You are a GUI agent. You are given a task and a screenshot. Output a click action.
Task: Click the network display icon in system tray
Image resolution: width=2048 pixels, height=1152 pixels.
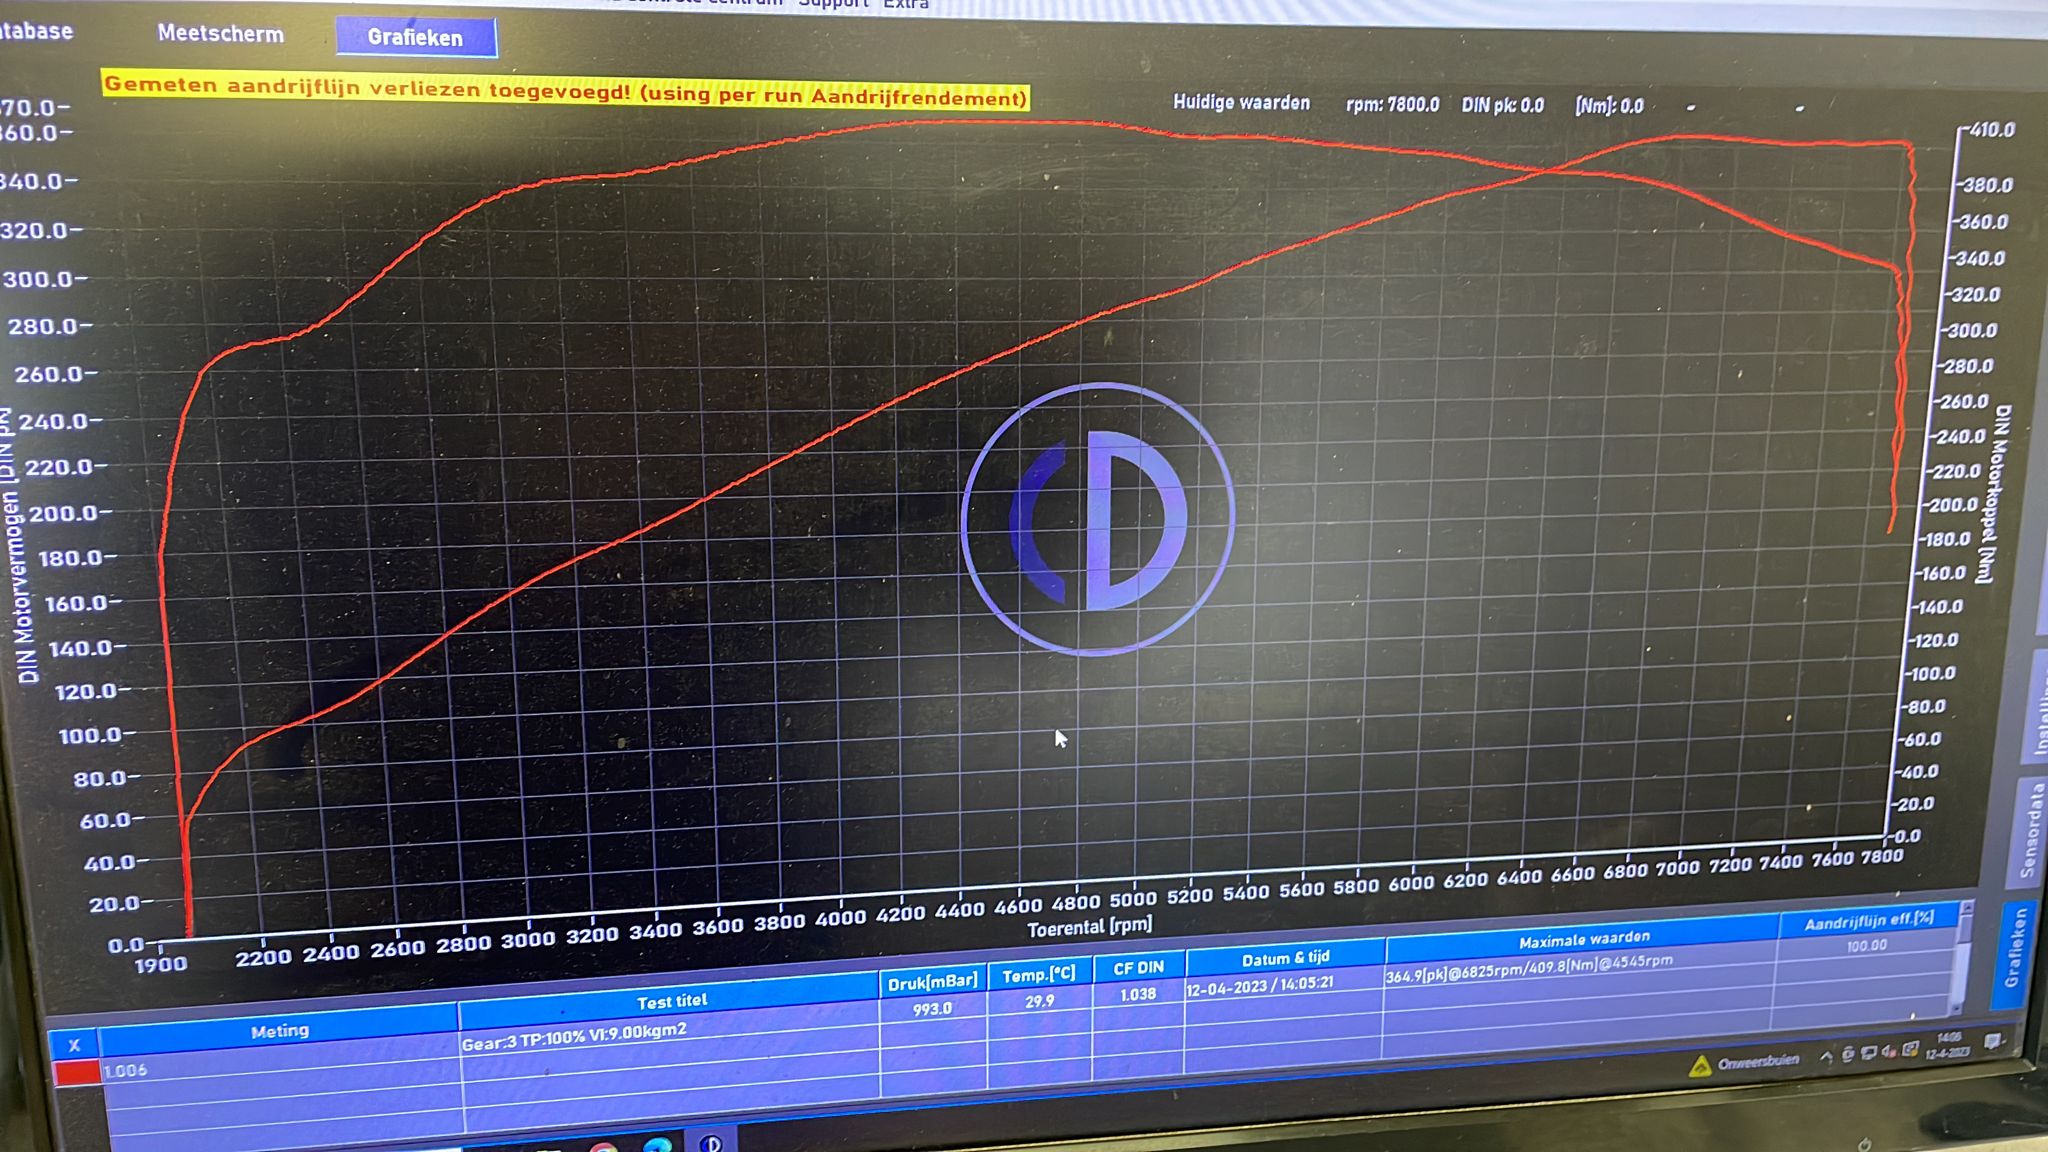(x=1867, y=1053)
